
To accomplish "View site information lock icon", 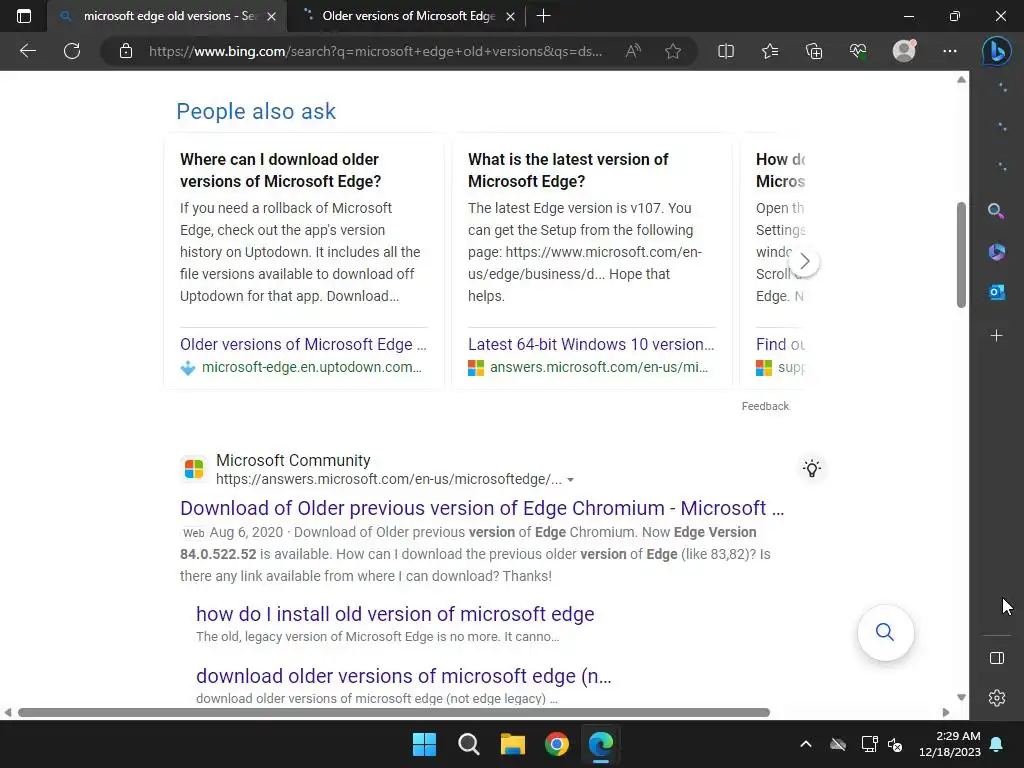I will (126, 51).
